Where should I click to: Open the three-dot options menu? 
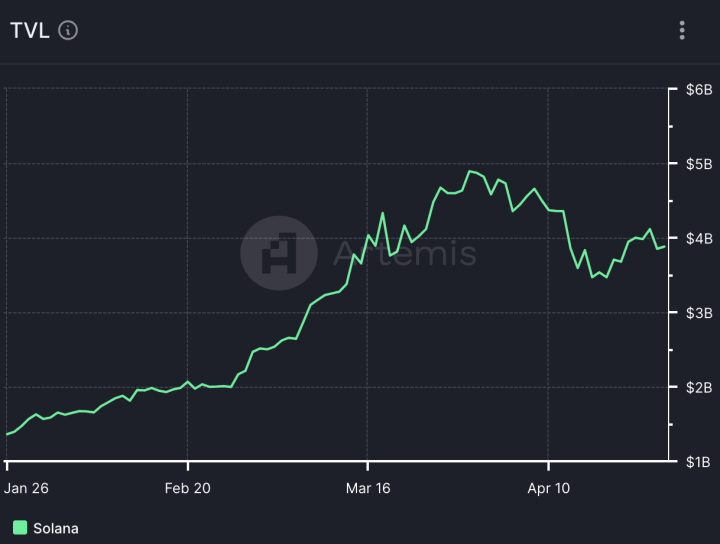tap(682, 30)
